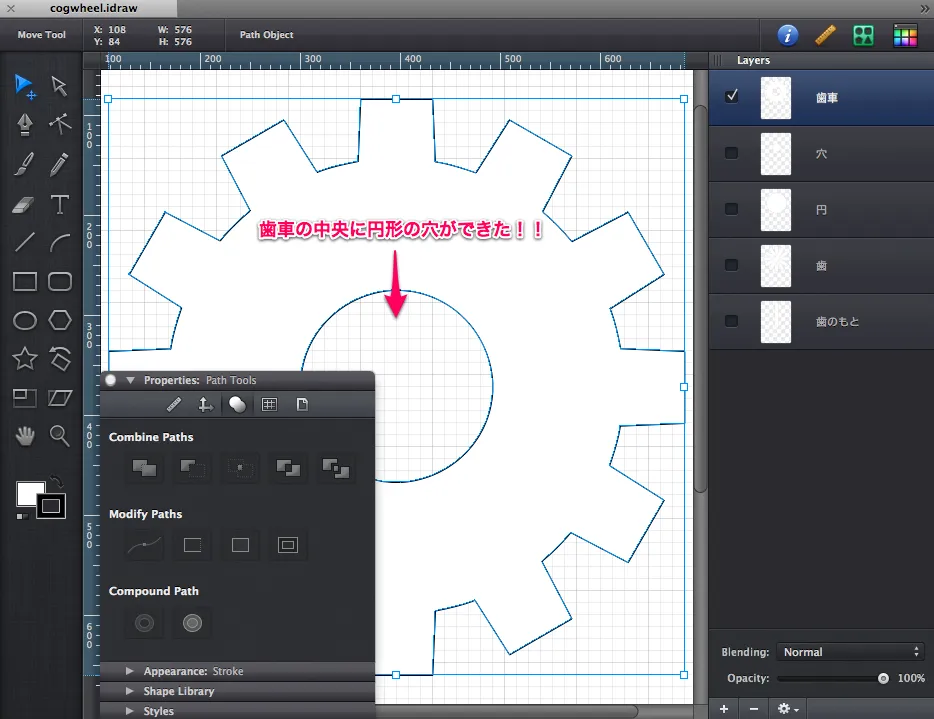
Task: Show the 穴 layer checkbox
Action: tap(732, 153)
